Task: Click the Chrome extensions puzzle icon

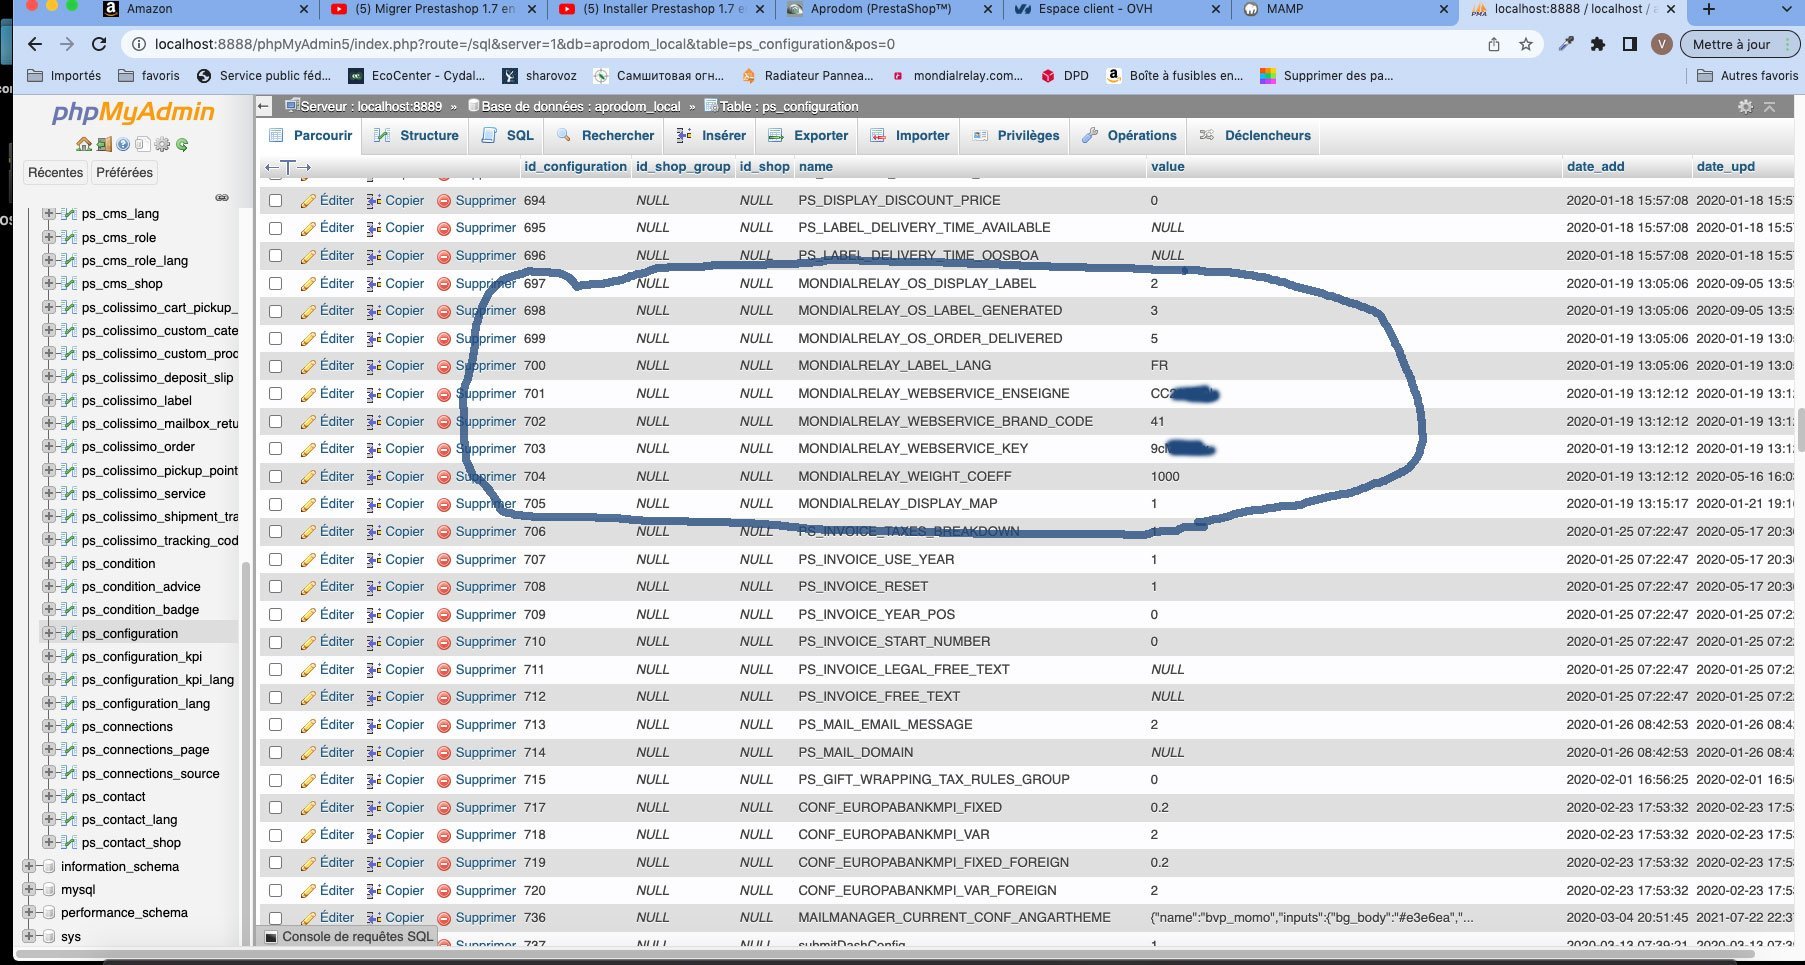Action: pyautogui.click(x=1598, y=44)
